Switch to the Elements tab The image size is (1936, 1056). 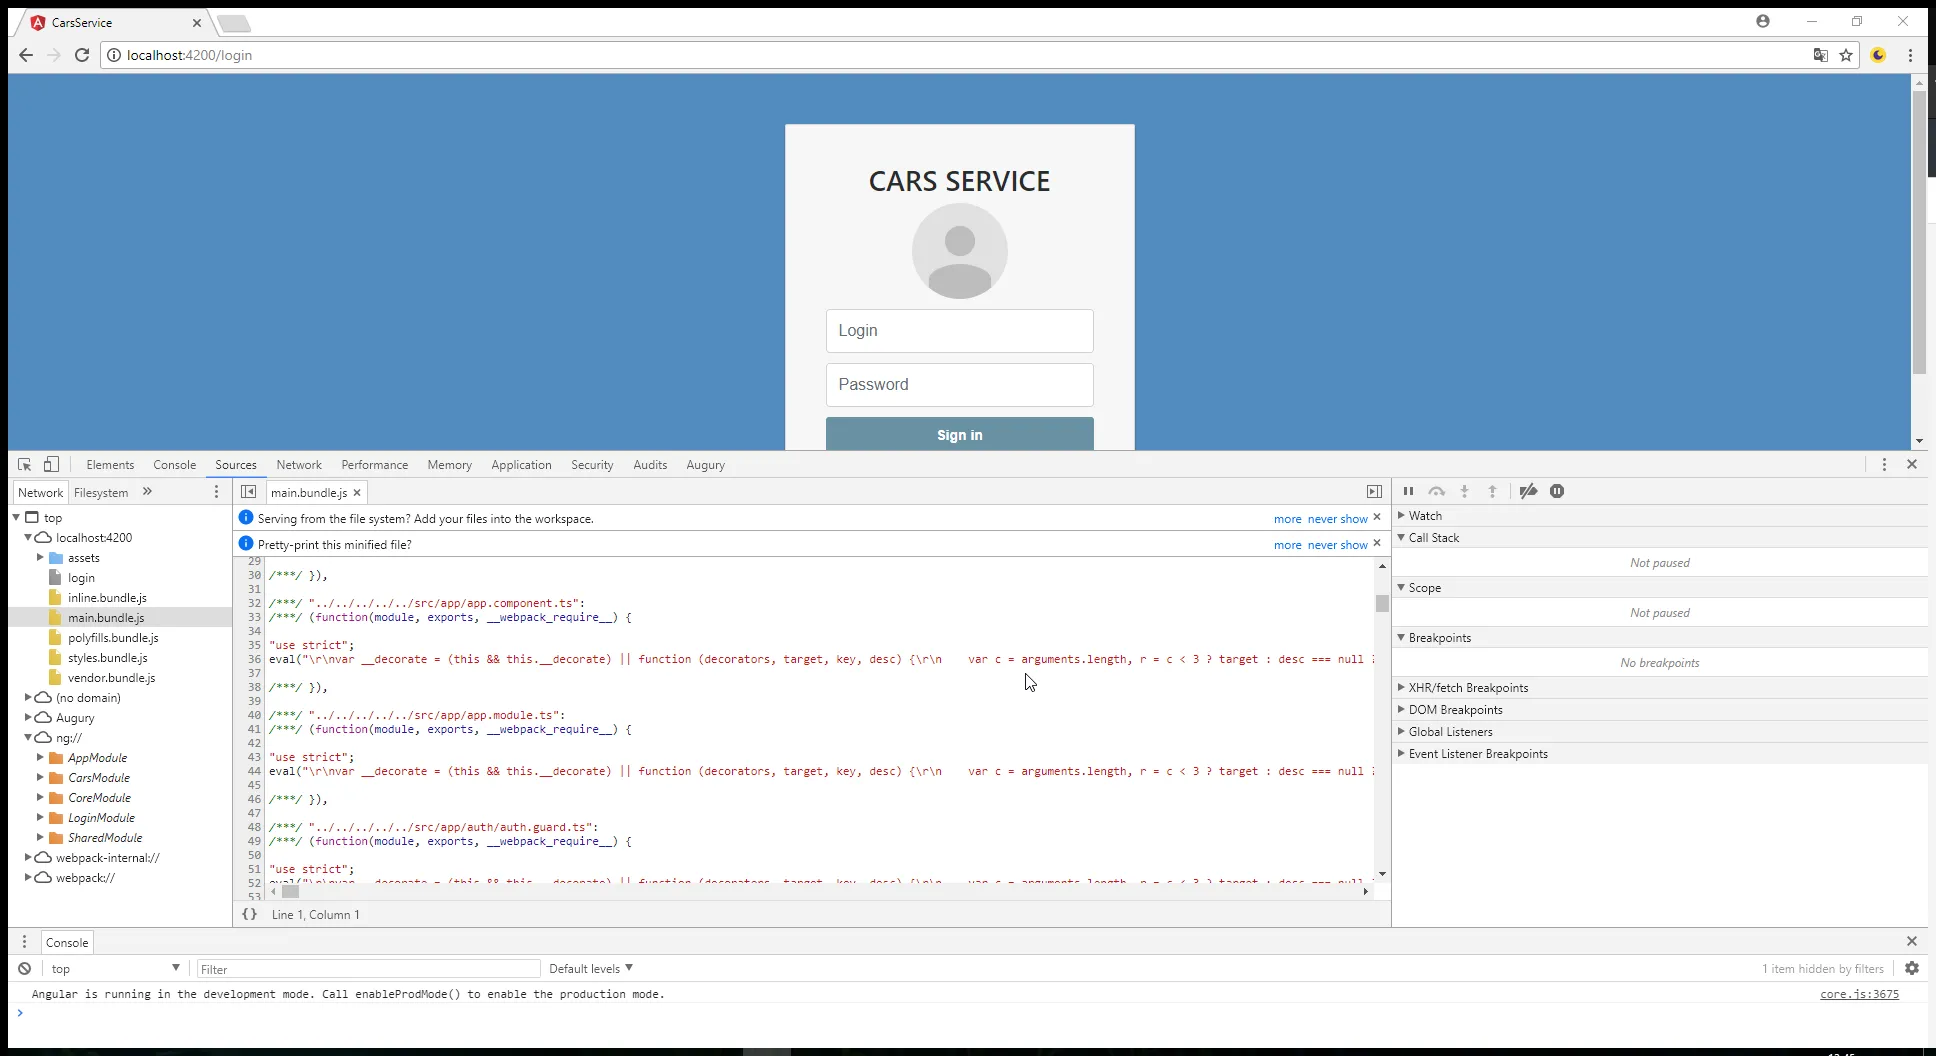point(110,465)
